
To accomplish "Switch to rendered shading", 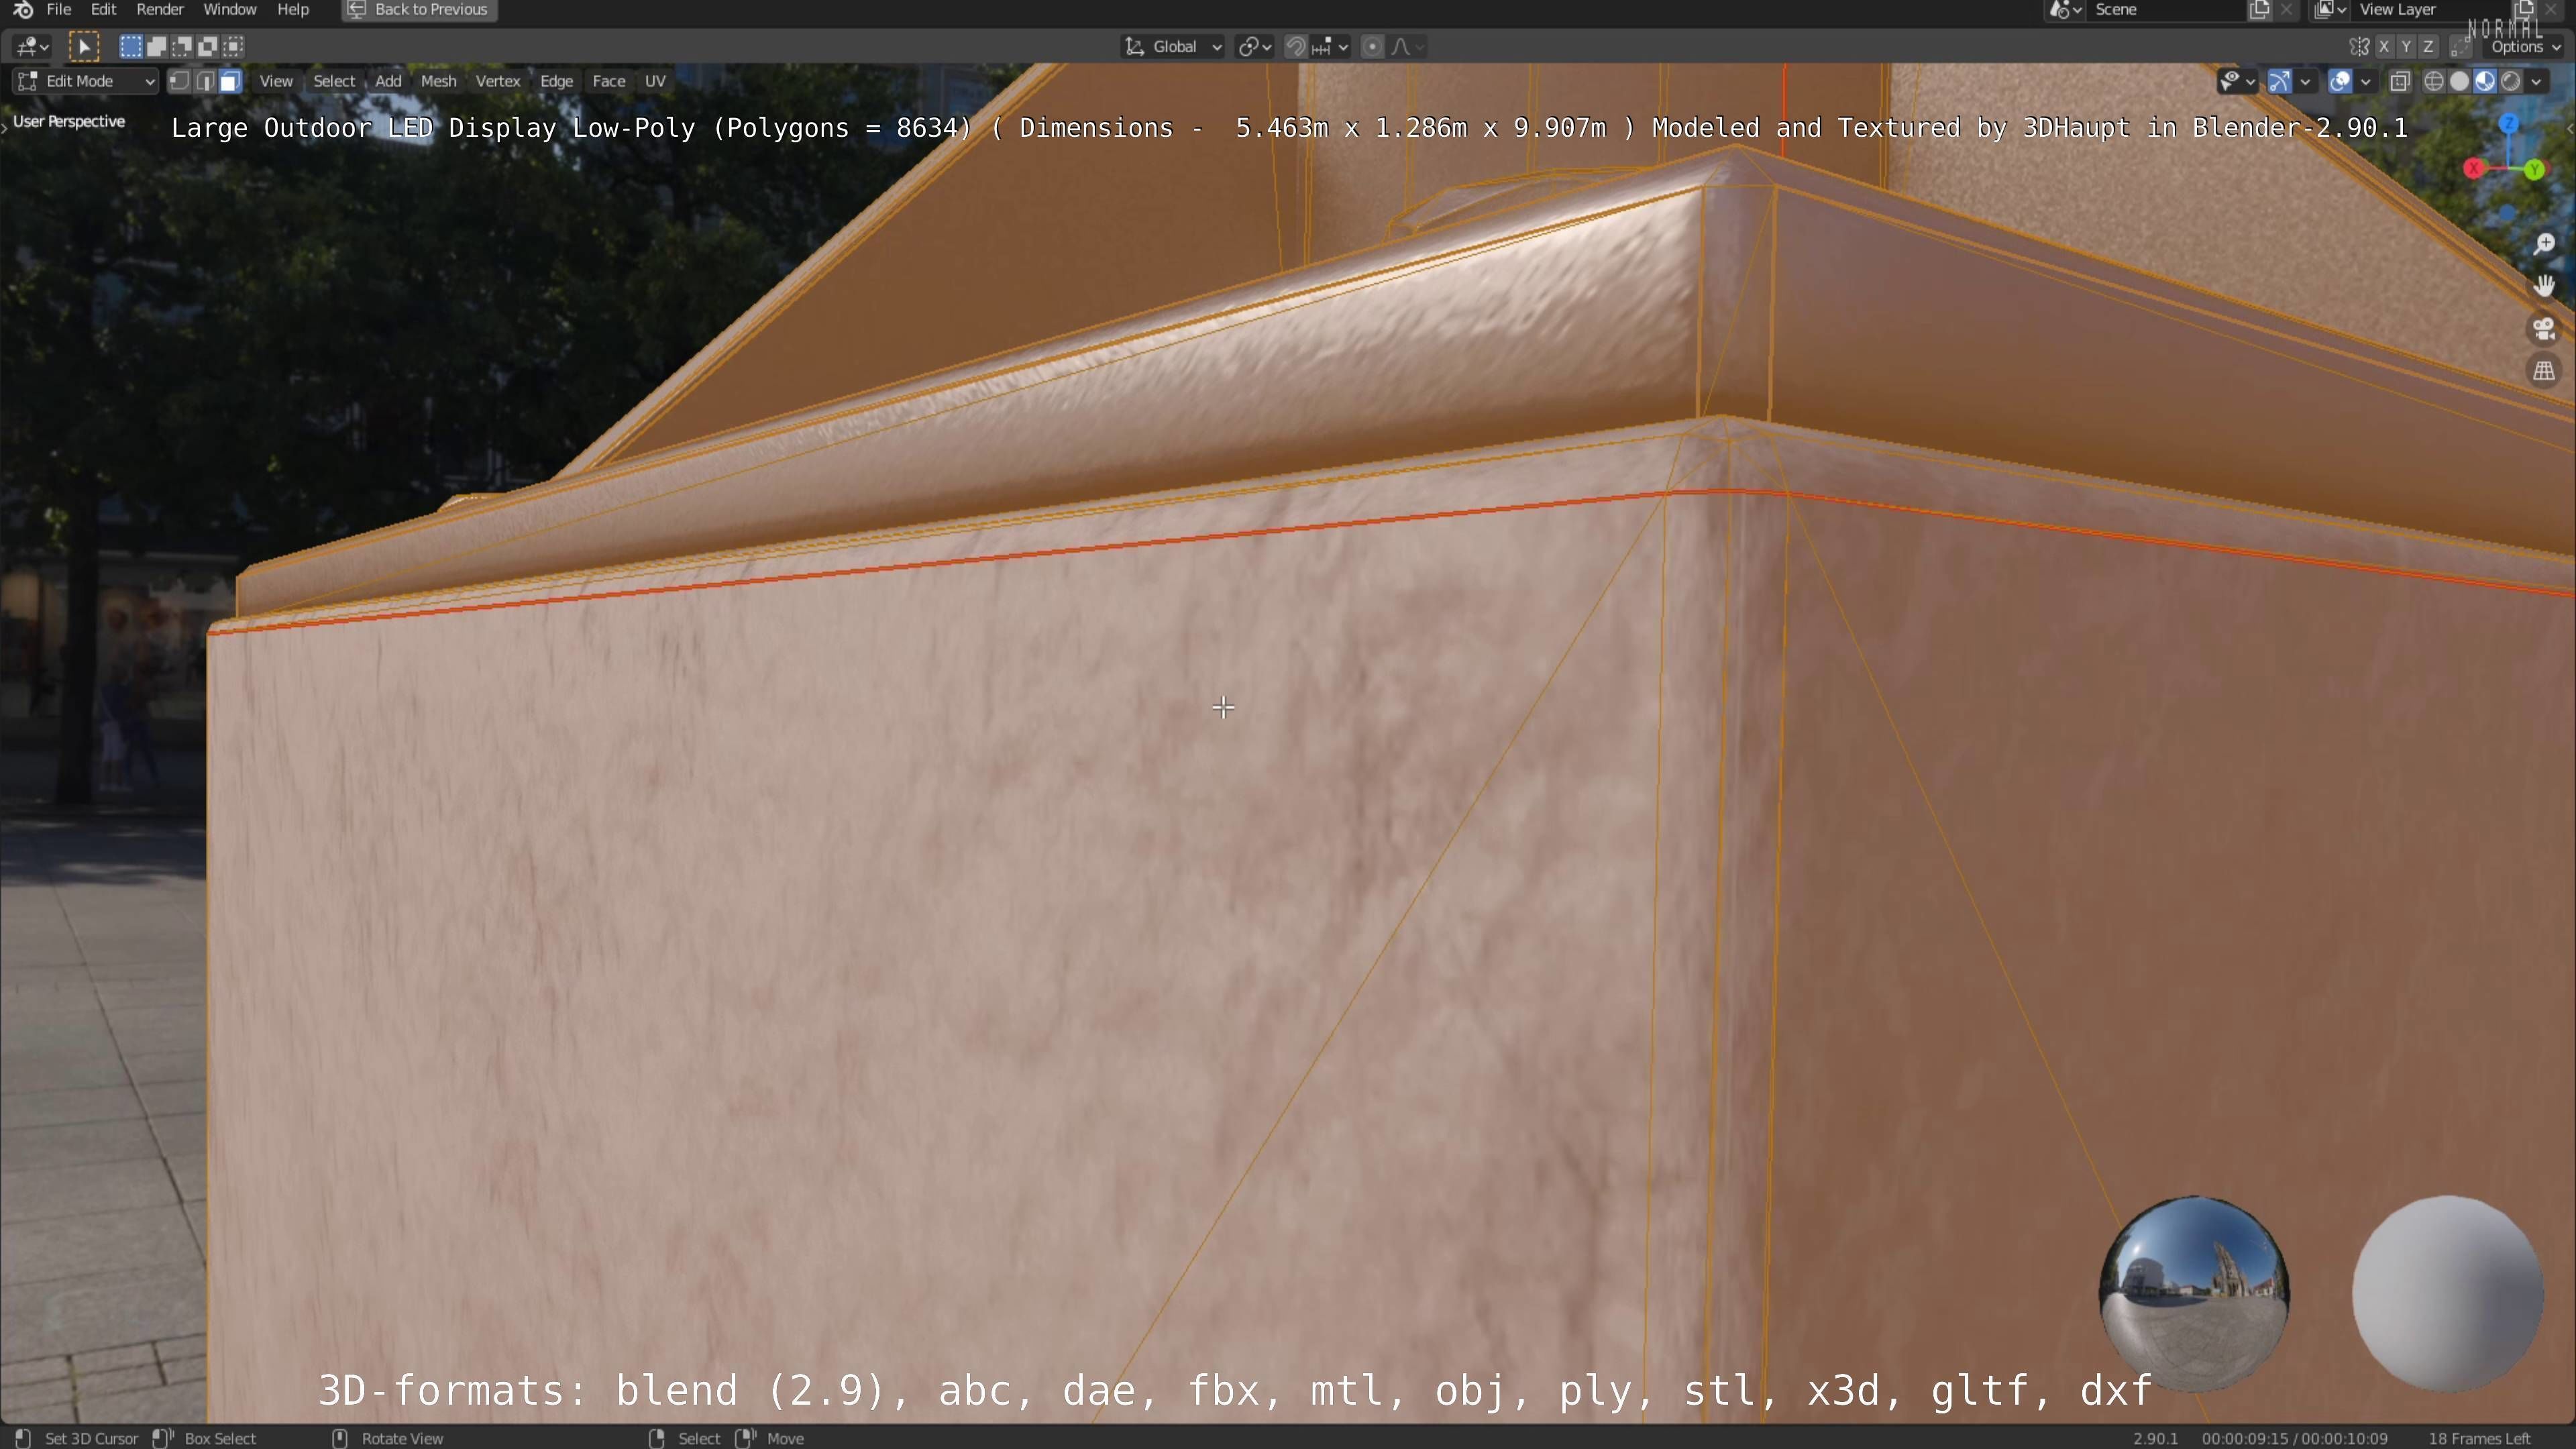I will click(2510, 82).
